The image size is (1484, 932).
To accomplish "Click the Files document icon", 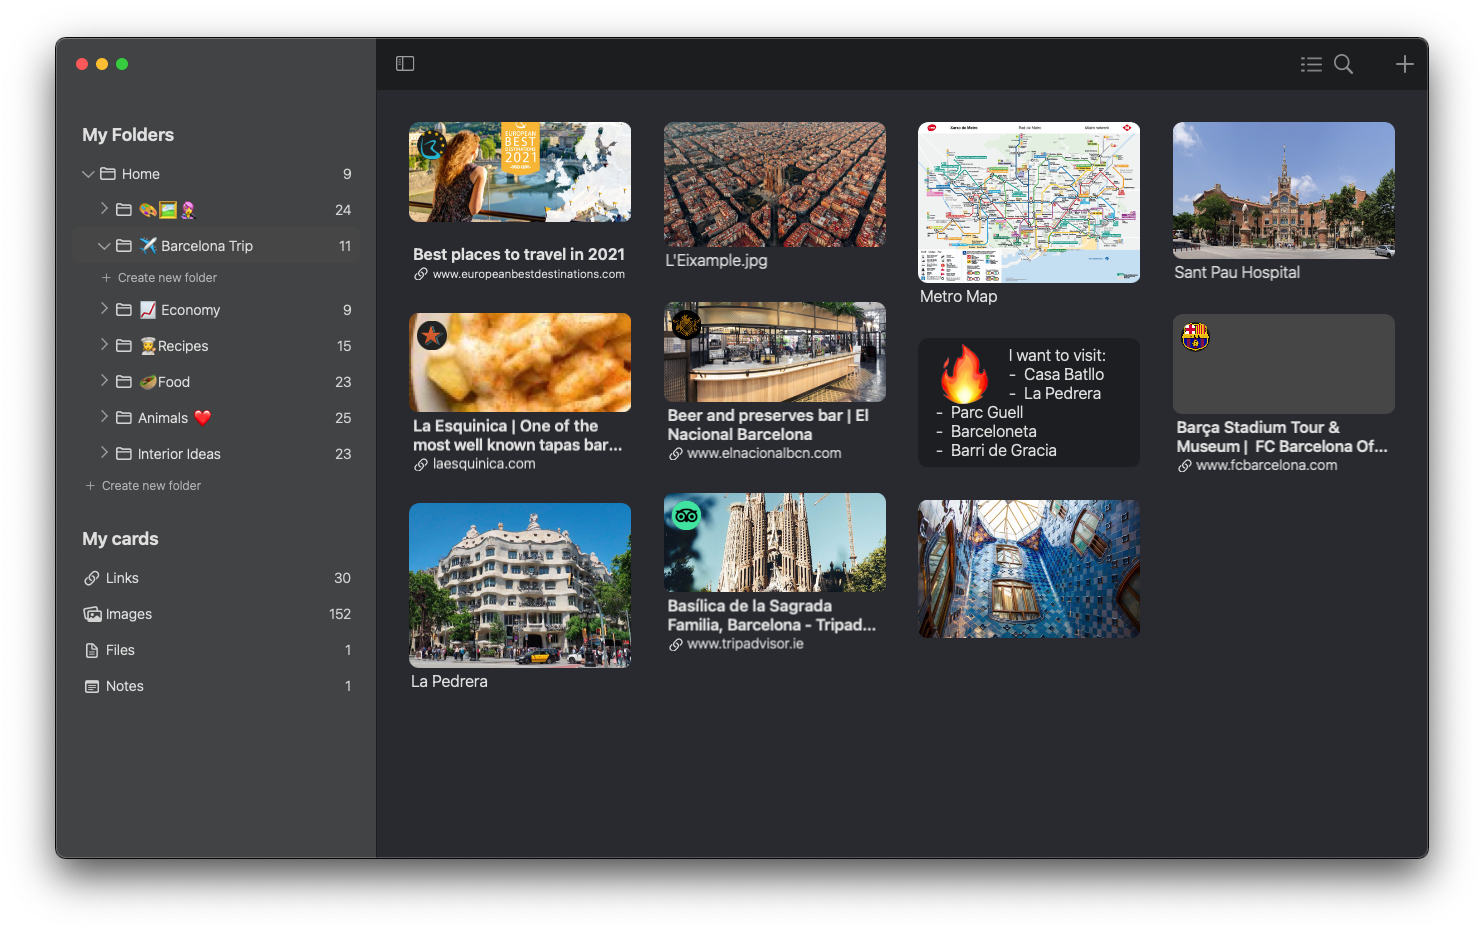I will click(x=92, y=650).
